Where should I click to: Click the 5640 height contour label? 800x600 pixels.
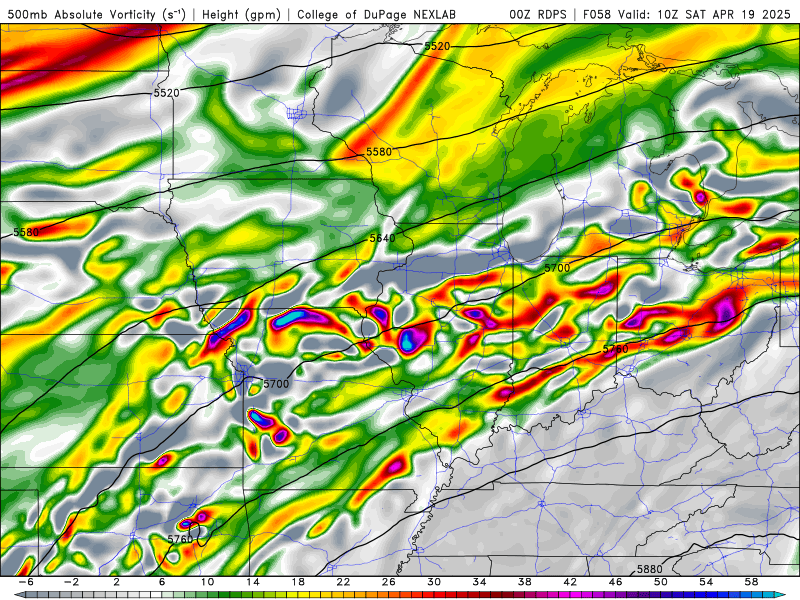382,238
